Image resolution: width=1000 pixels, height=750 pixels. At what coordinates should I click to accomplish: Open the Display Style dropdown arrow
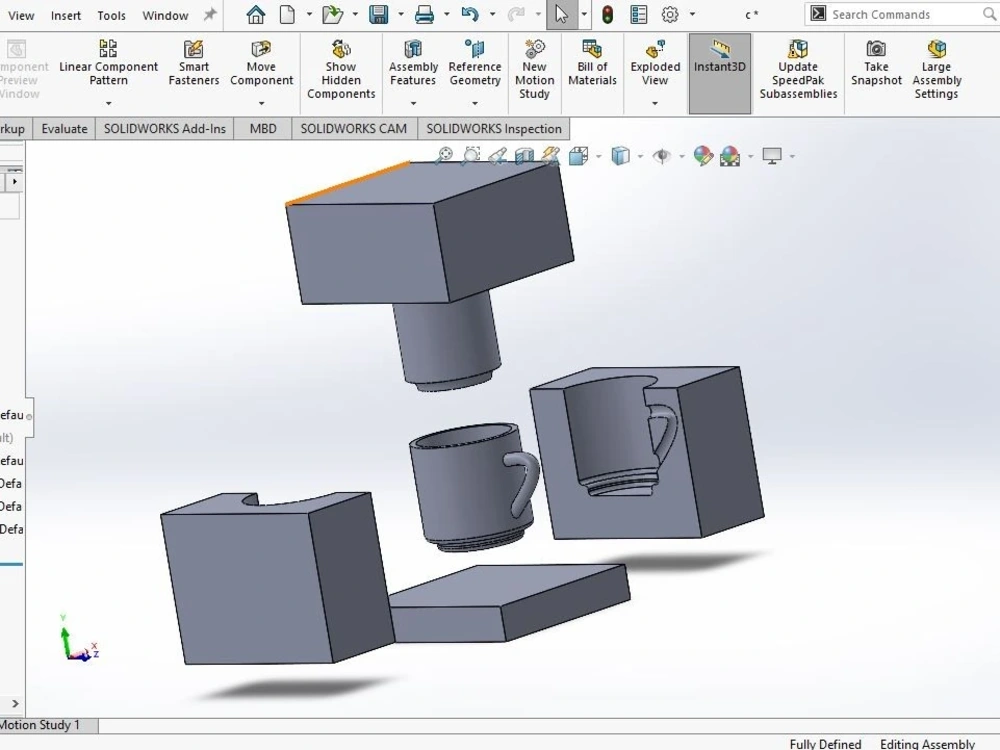(x=640, y=156)
